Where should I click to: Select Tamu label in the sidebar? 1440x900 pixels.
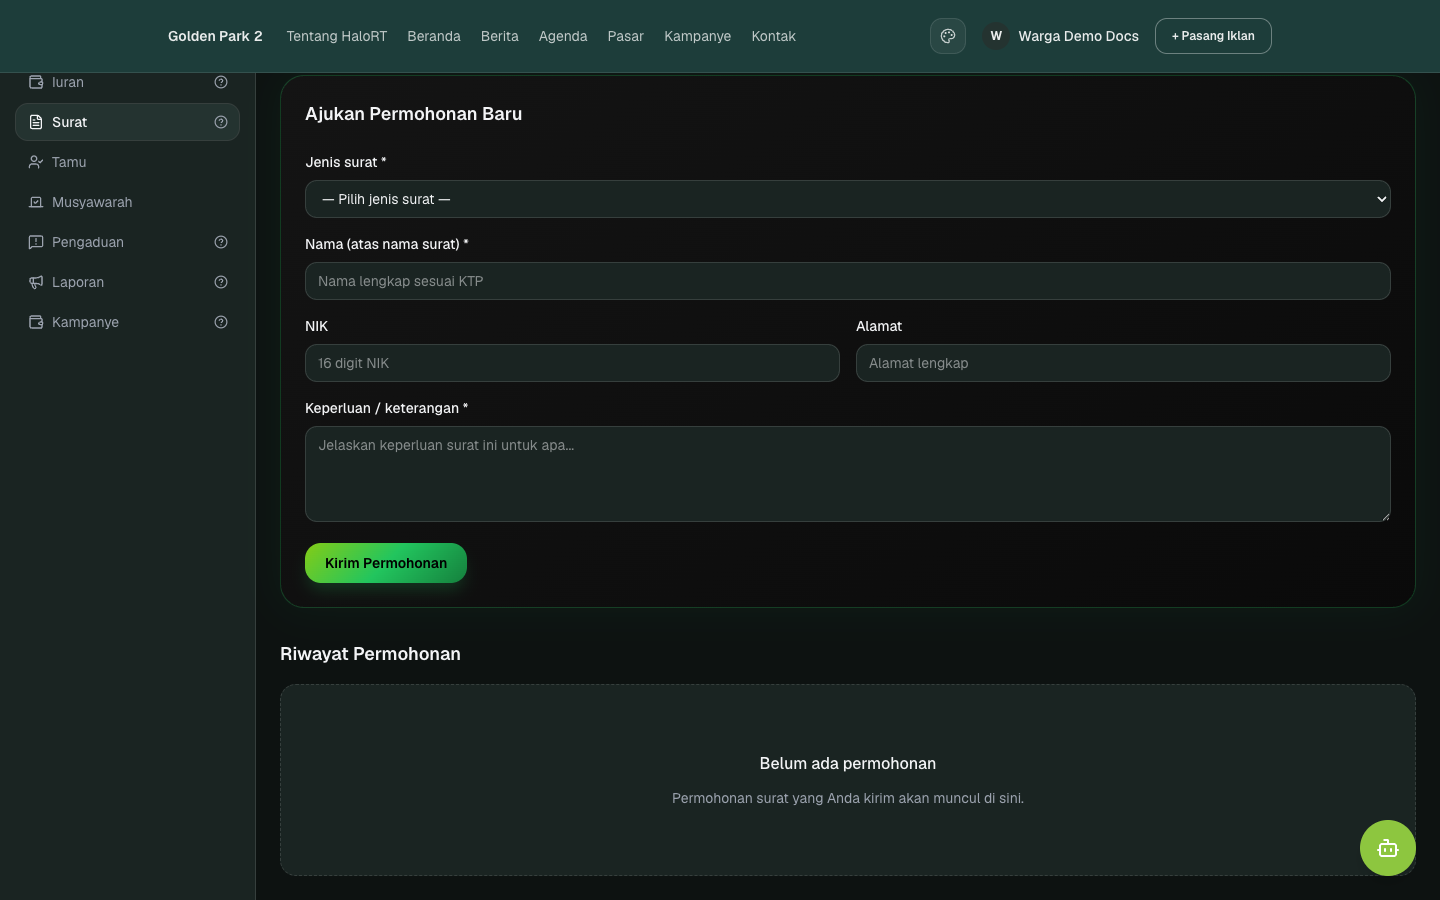pyautogui.click(x=69, y=162)
